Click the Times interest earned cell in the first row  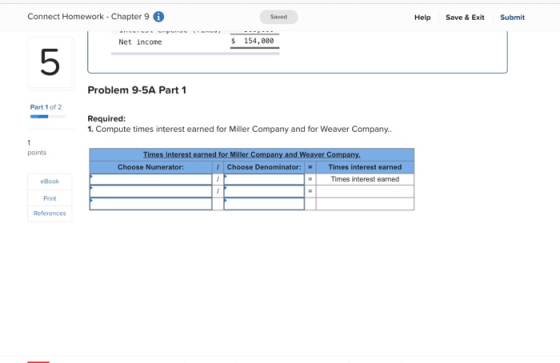365,179
